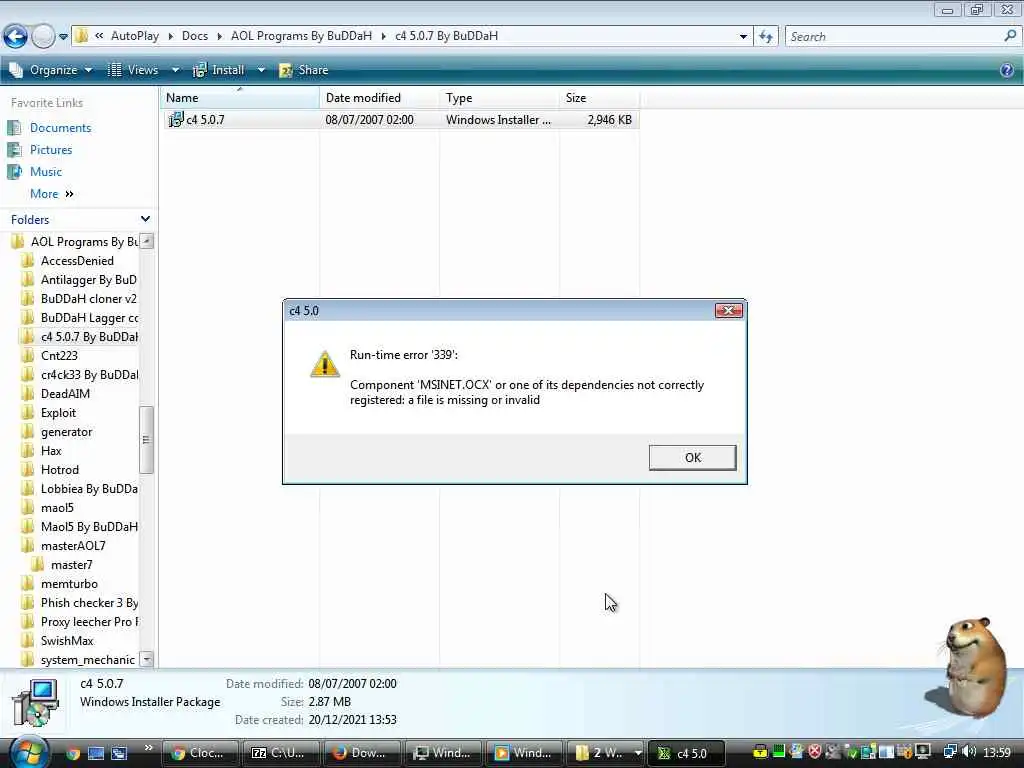Click OK in the c4 5.0 error dialog

tap(692, 458)
